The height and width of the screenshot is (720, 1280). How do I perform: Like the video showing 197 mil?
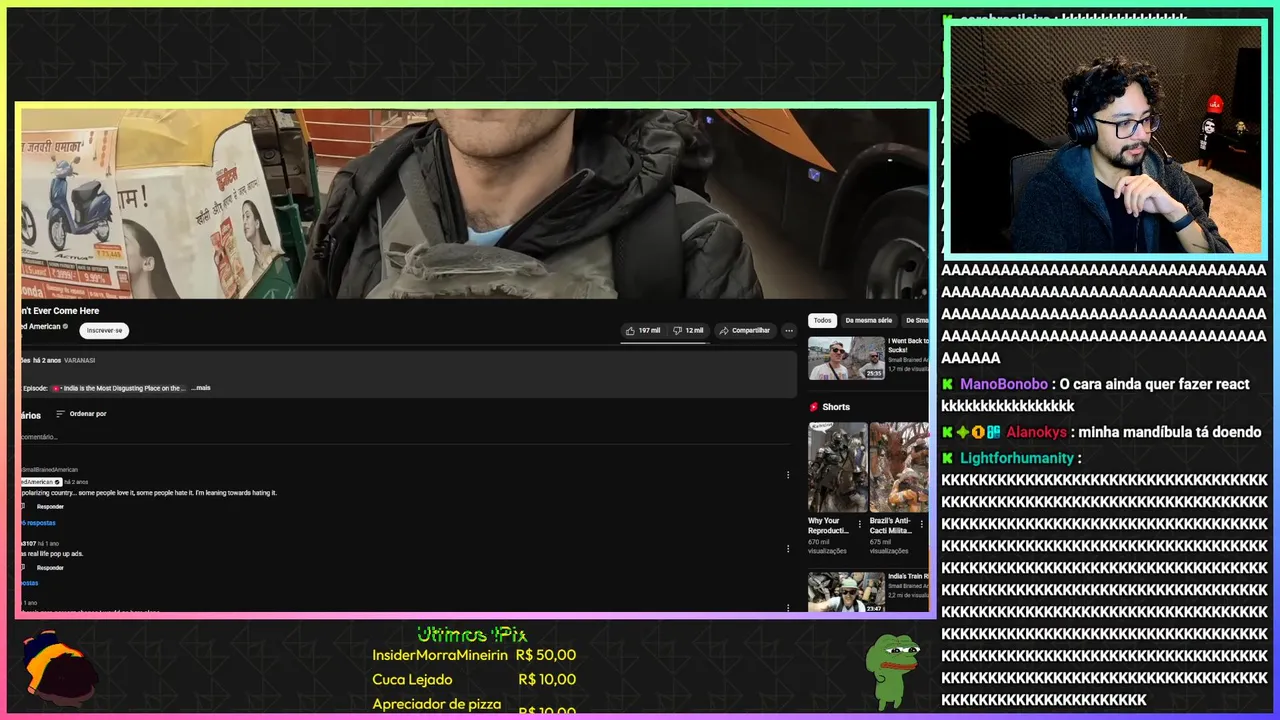click(x=642, y=330)
